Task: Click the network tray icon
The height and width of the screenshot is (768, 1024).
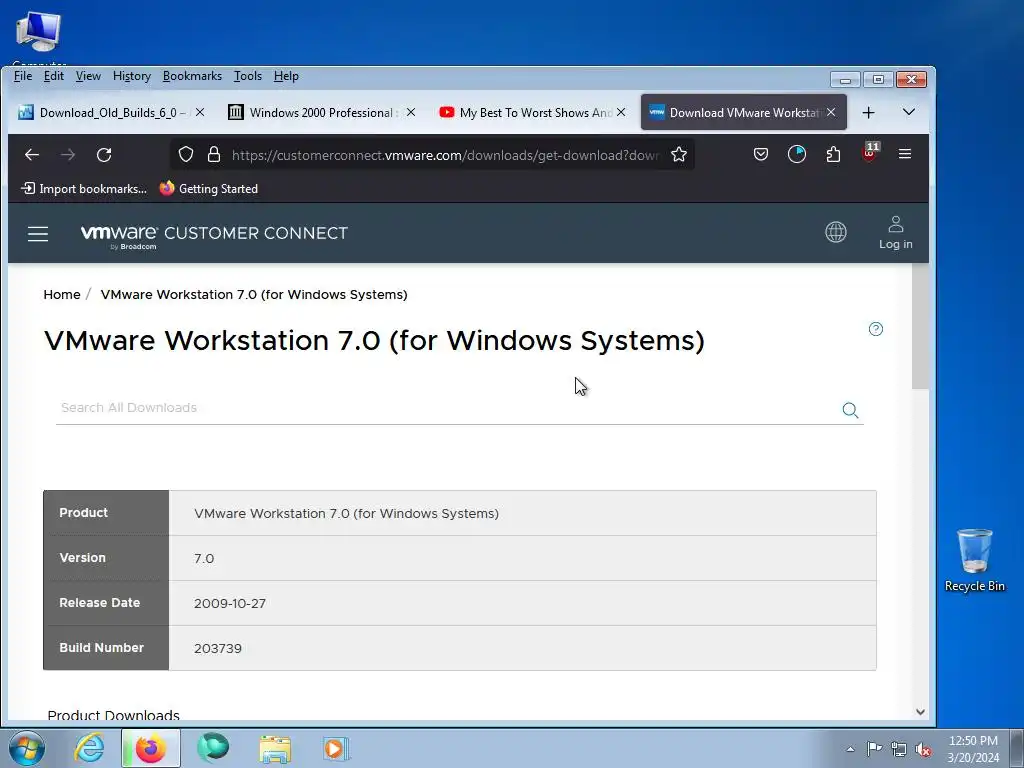Action: pyautogui.click(x=899, y=749)
